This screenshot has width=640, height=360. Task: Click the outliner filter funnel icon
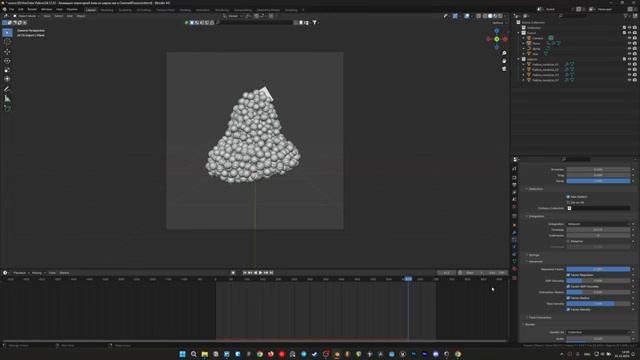[626, 16]
